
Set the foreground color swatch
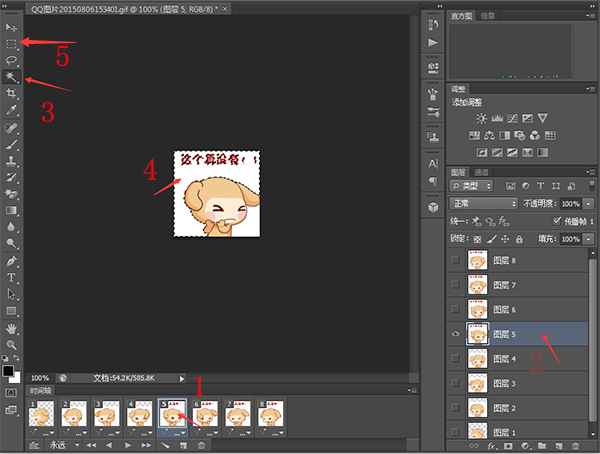(8, 371)
